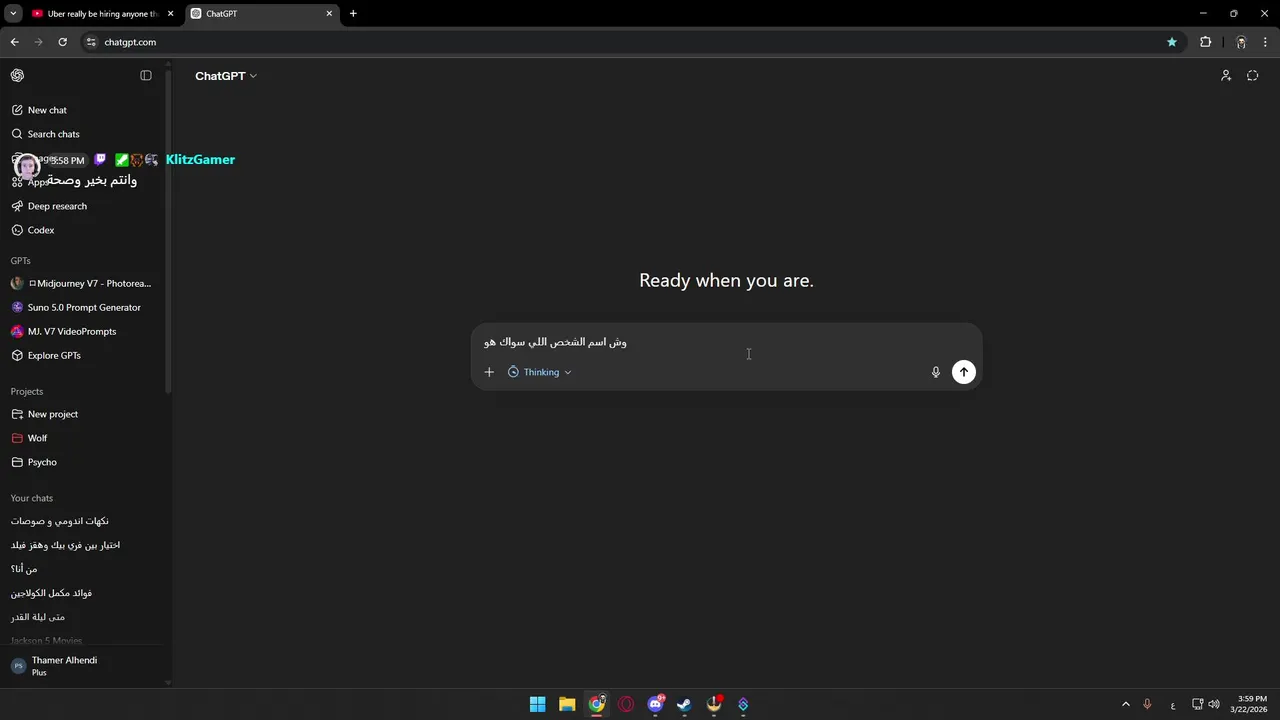Open the Wolf project
The width and height of the screenshot is (1280, 720).
[84, 438]
